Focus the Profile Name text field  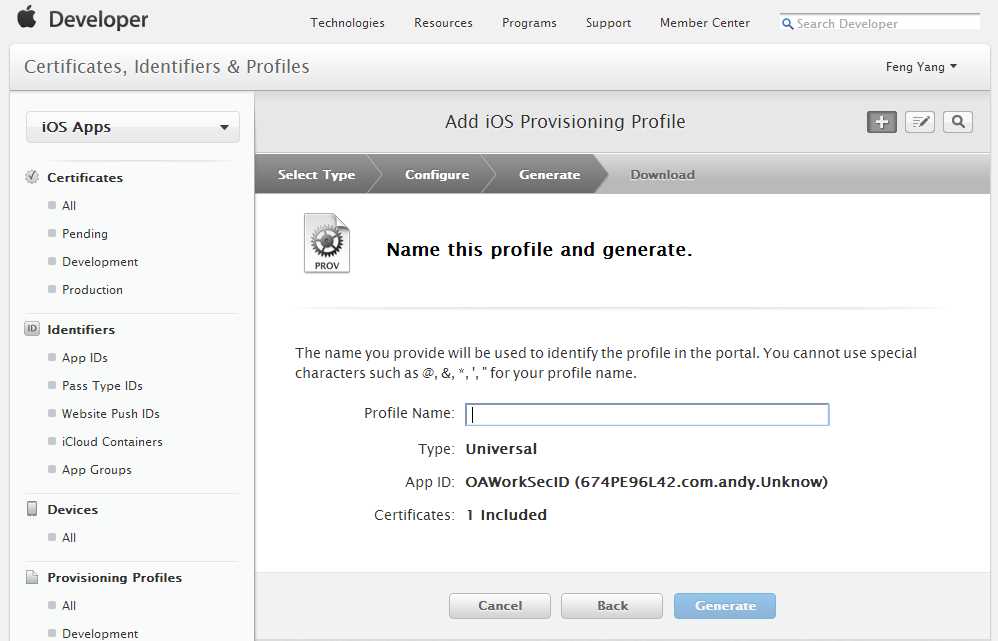pyautogui.click(x=647, y=414)
